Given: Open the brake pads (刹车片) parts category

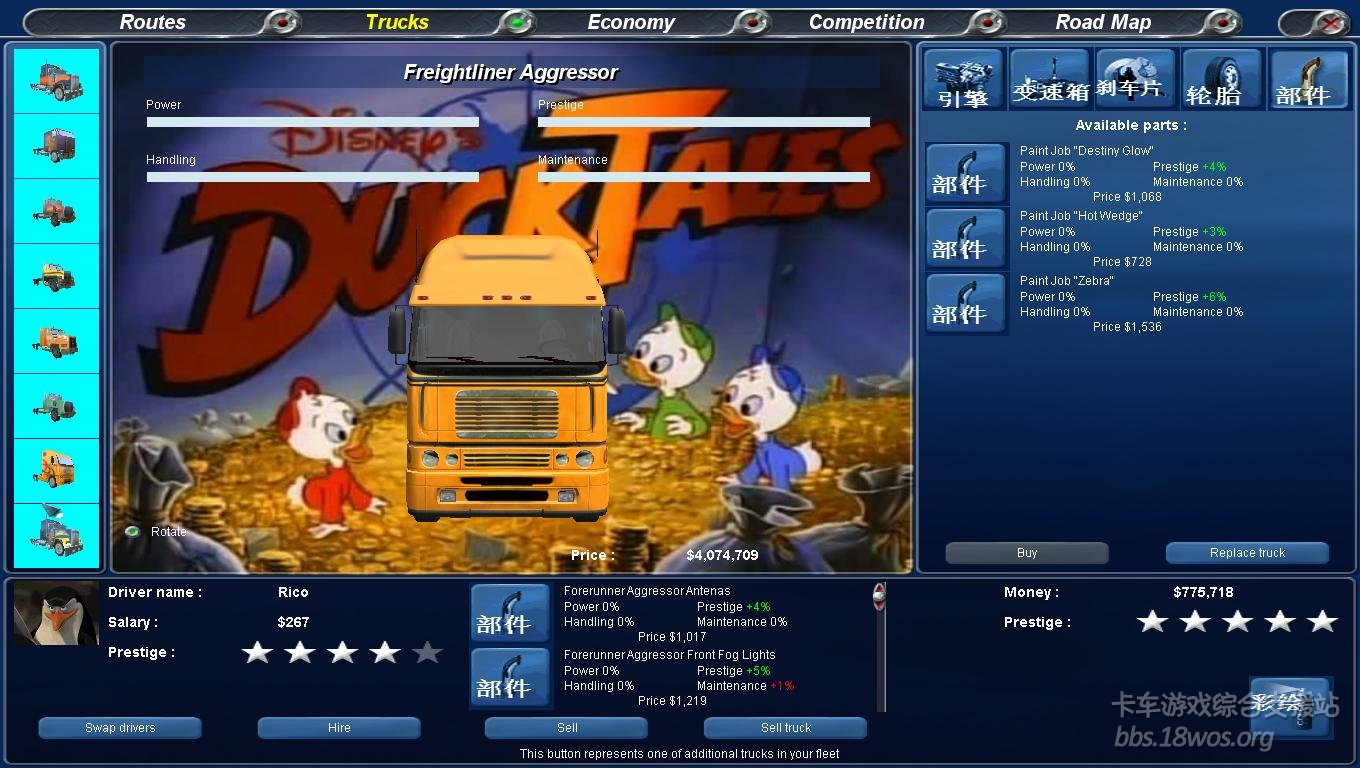Looking at the screenshot, I should [x=1135, y=79].
